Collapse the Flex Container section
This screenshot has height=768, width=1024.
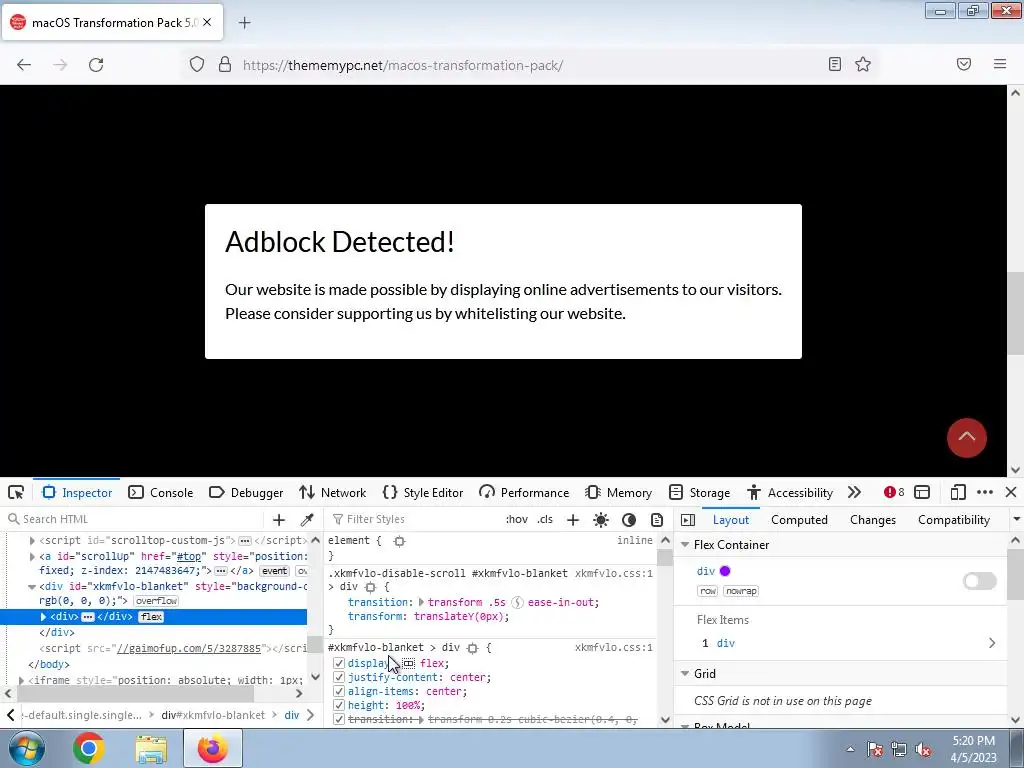point(685,545)
